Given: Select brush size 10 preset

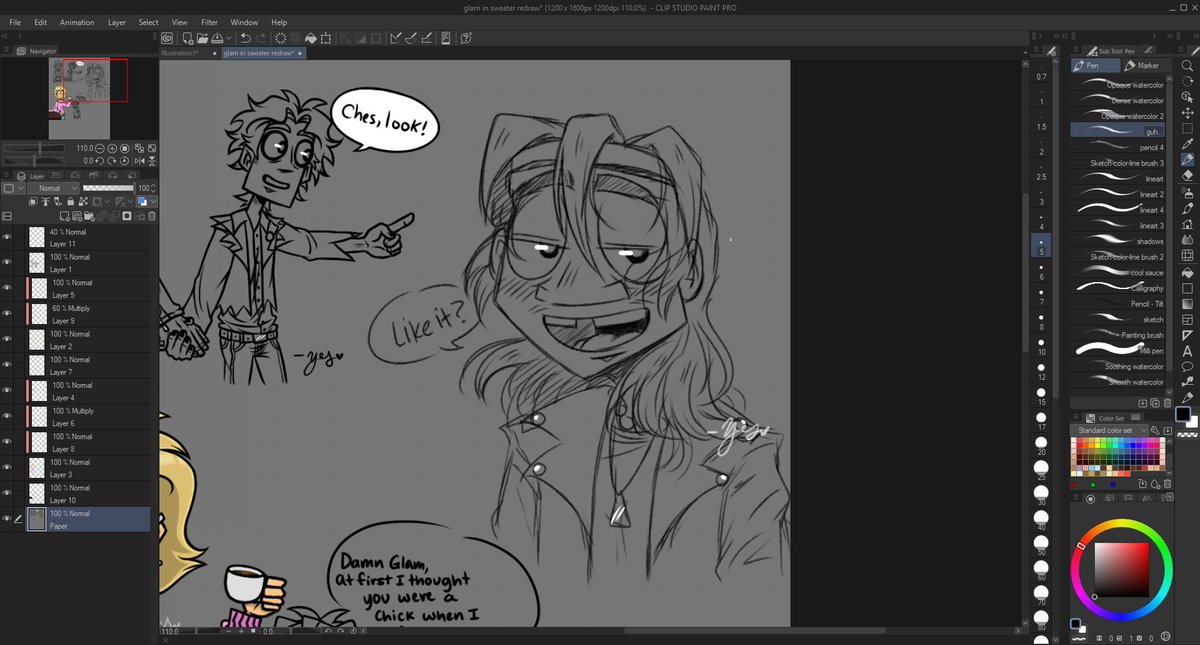Looking at the screenshot, I should point(1041,346).
